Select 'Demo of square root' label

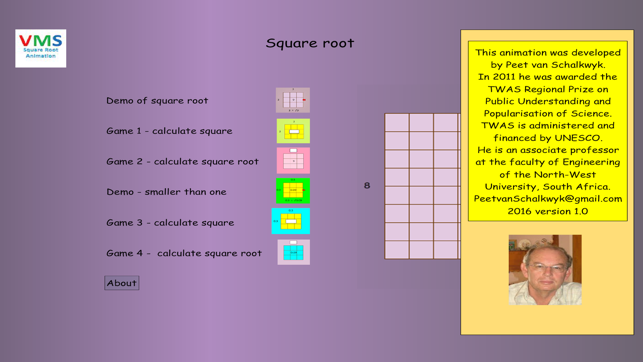(x=157, y=100)
